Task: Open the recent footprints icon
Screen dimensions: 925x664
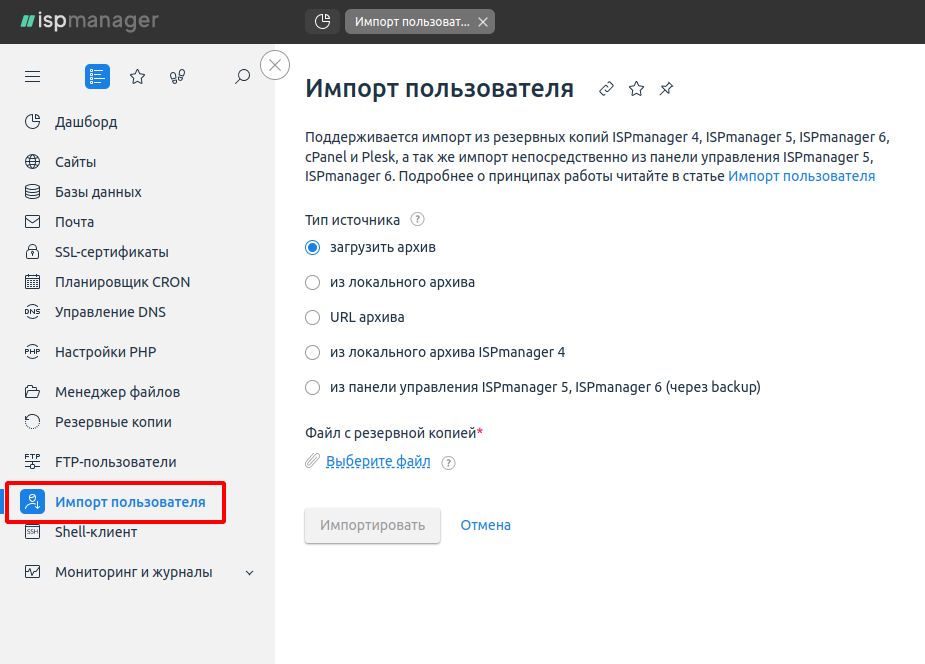Action: click(178, 77)
